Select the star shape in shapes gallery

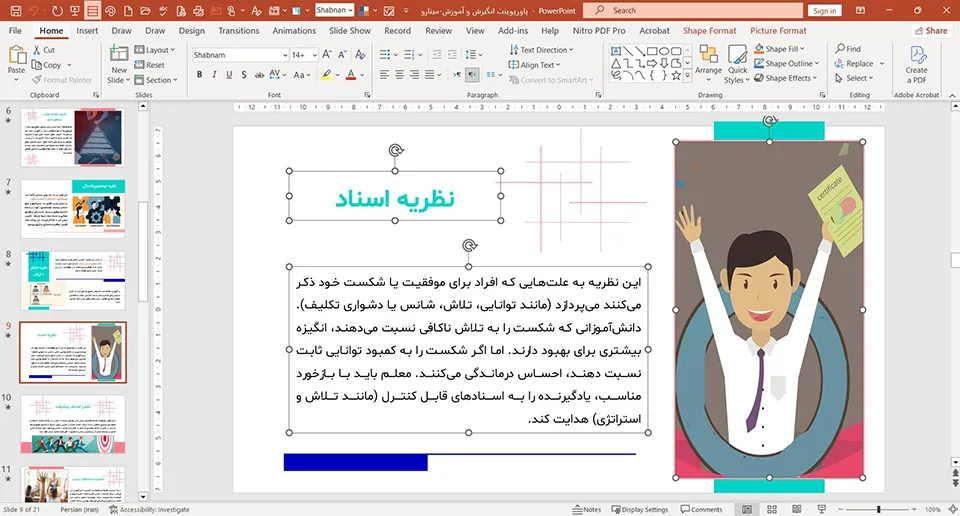click(x=676, y=75)
